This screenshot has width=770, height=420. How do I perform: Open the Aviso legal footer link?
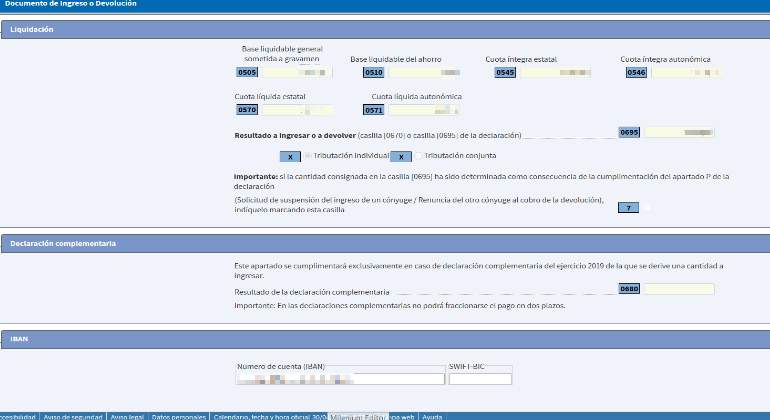click(x=127, y=417)
